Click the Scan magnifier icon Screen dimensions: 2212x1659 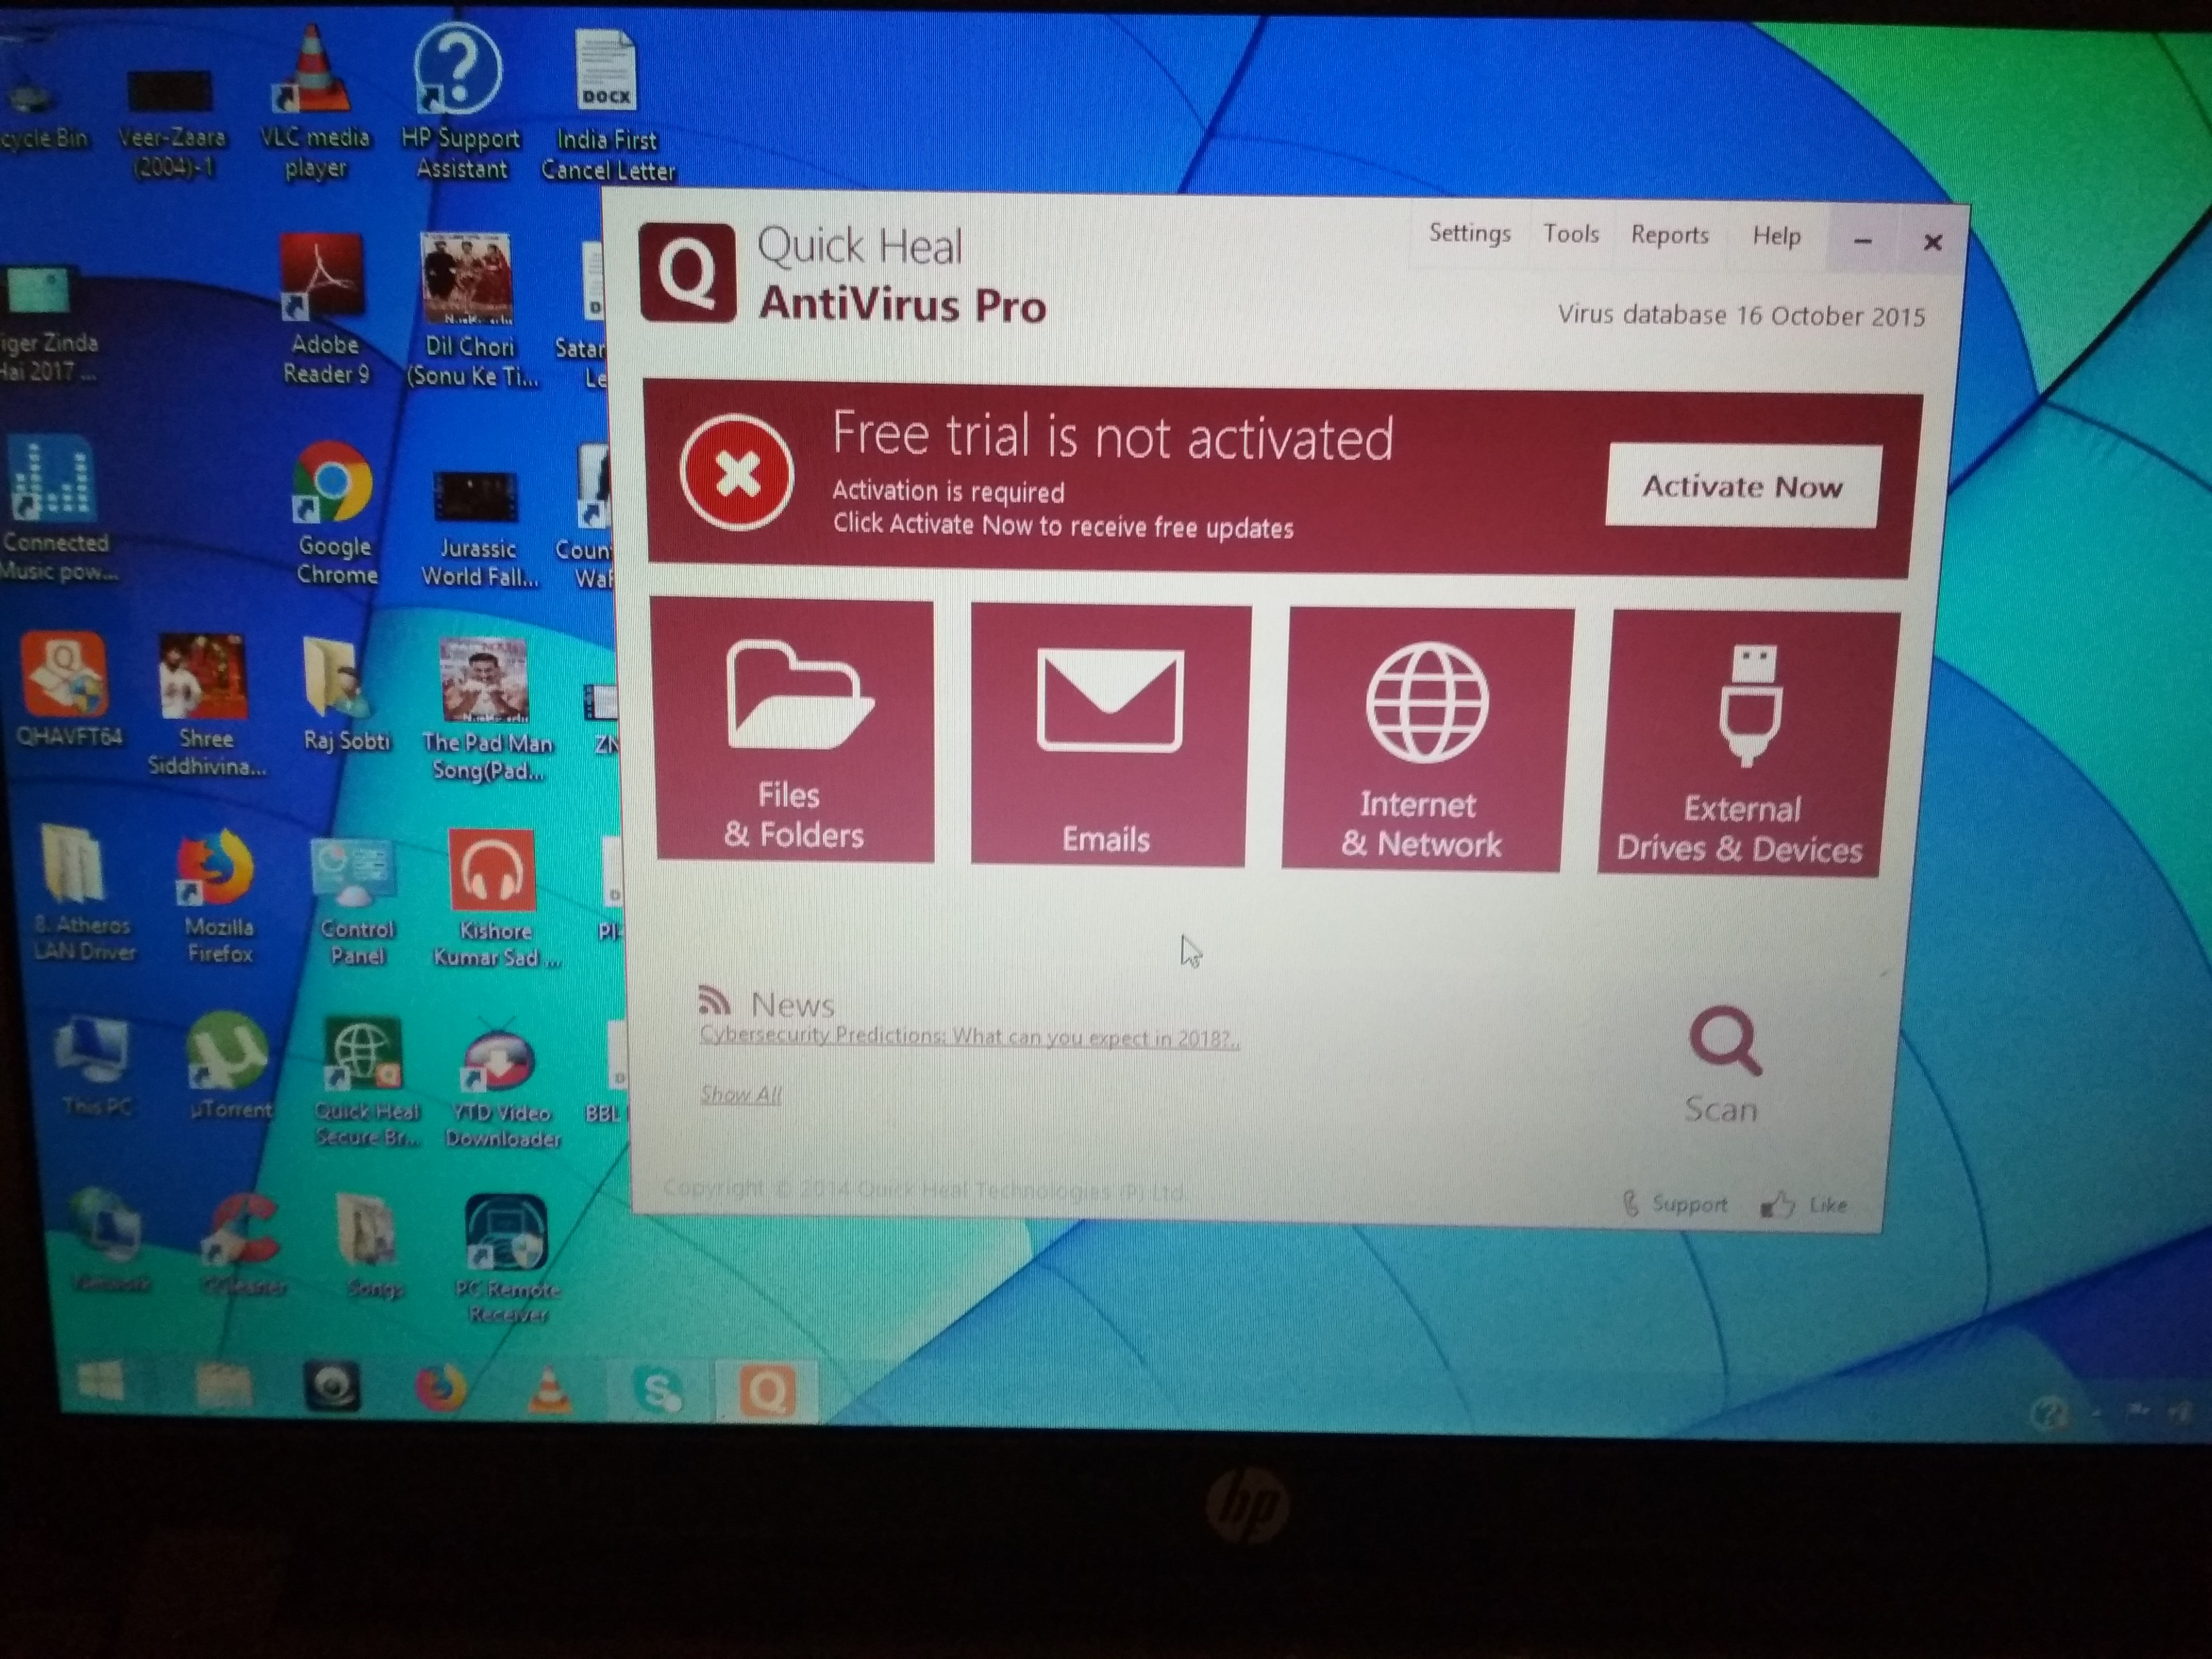point(1724,1042)
